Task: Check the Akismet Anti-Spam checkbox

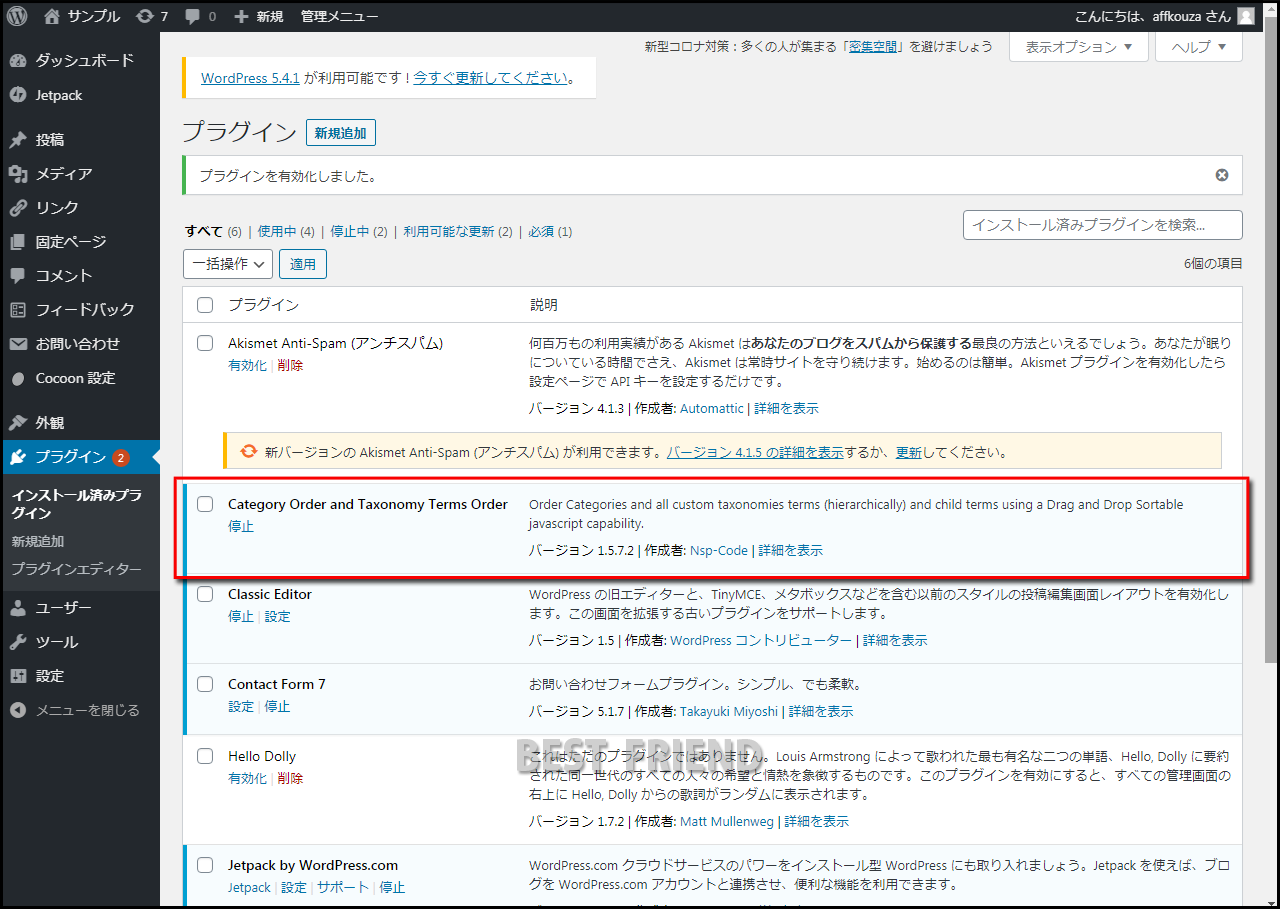Action: (x=205, y=343)
